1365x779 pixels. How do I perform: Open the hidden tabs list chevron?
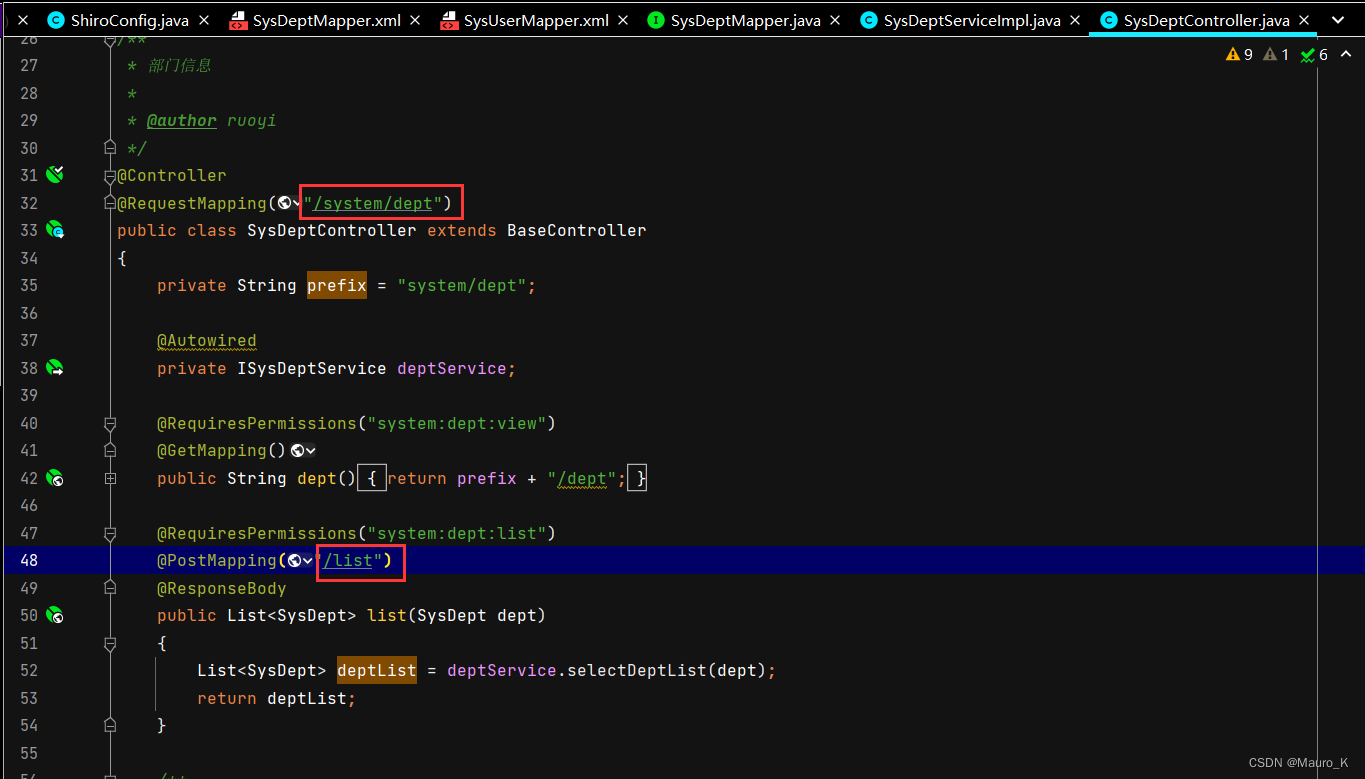[x=1338, y=20]
